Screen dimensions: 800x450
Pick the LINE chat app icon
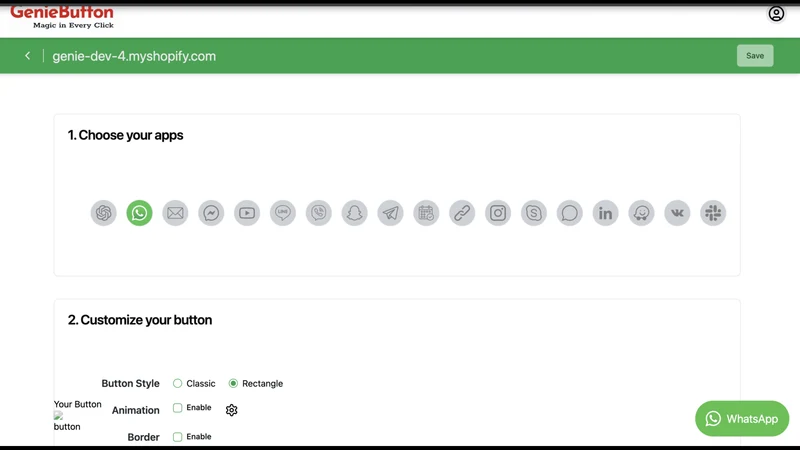(x=283, y=213)
